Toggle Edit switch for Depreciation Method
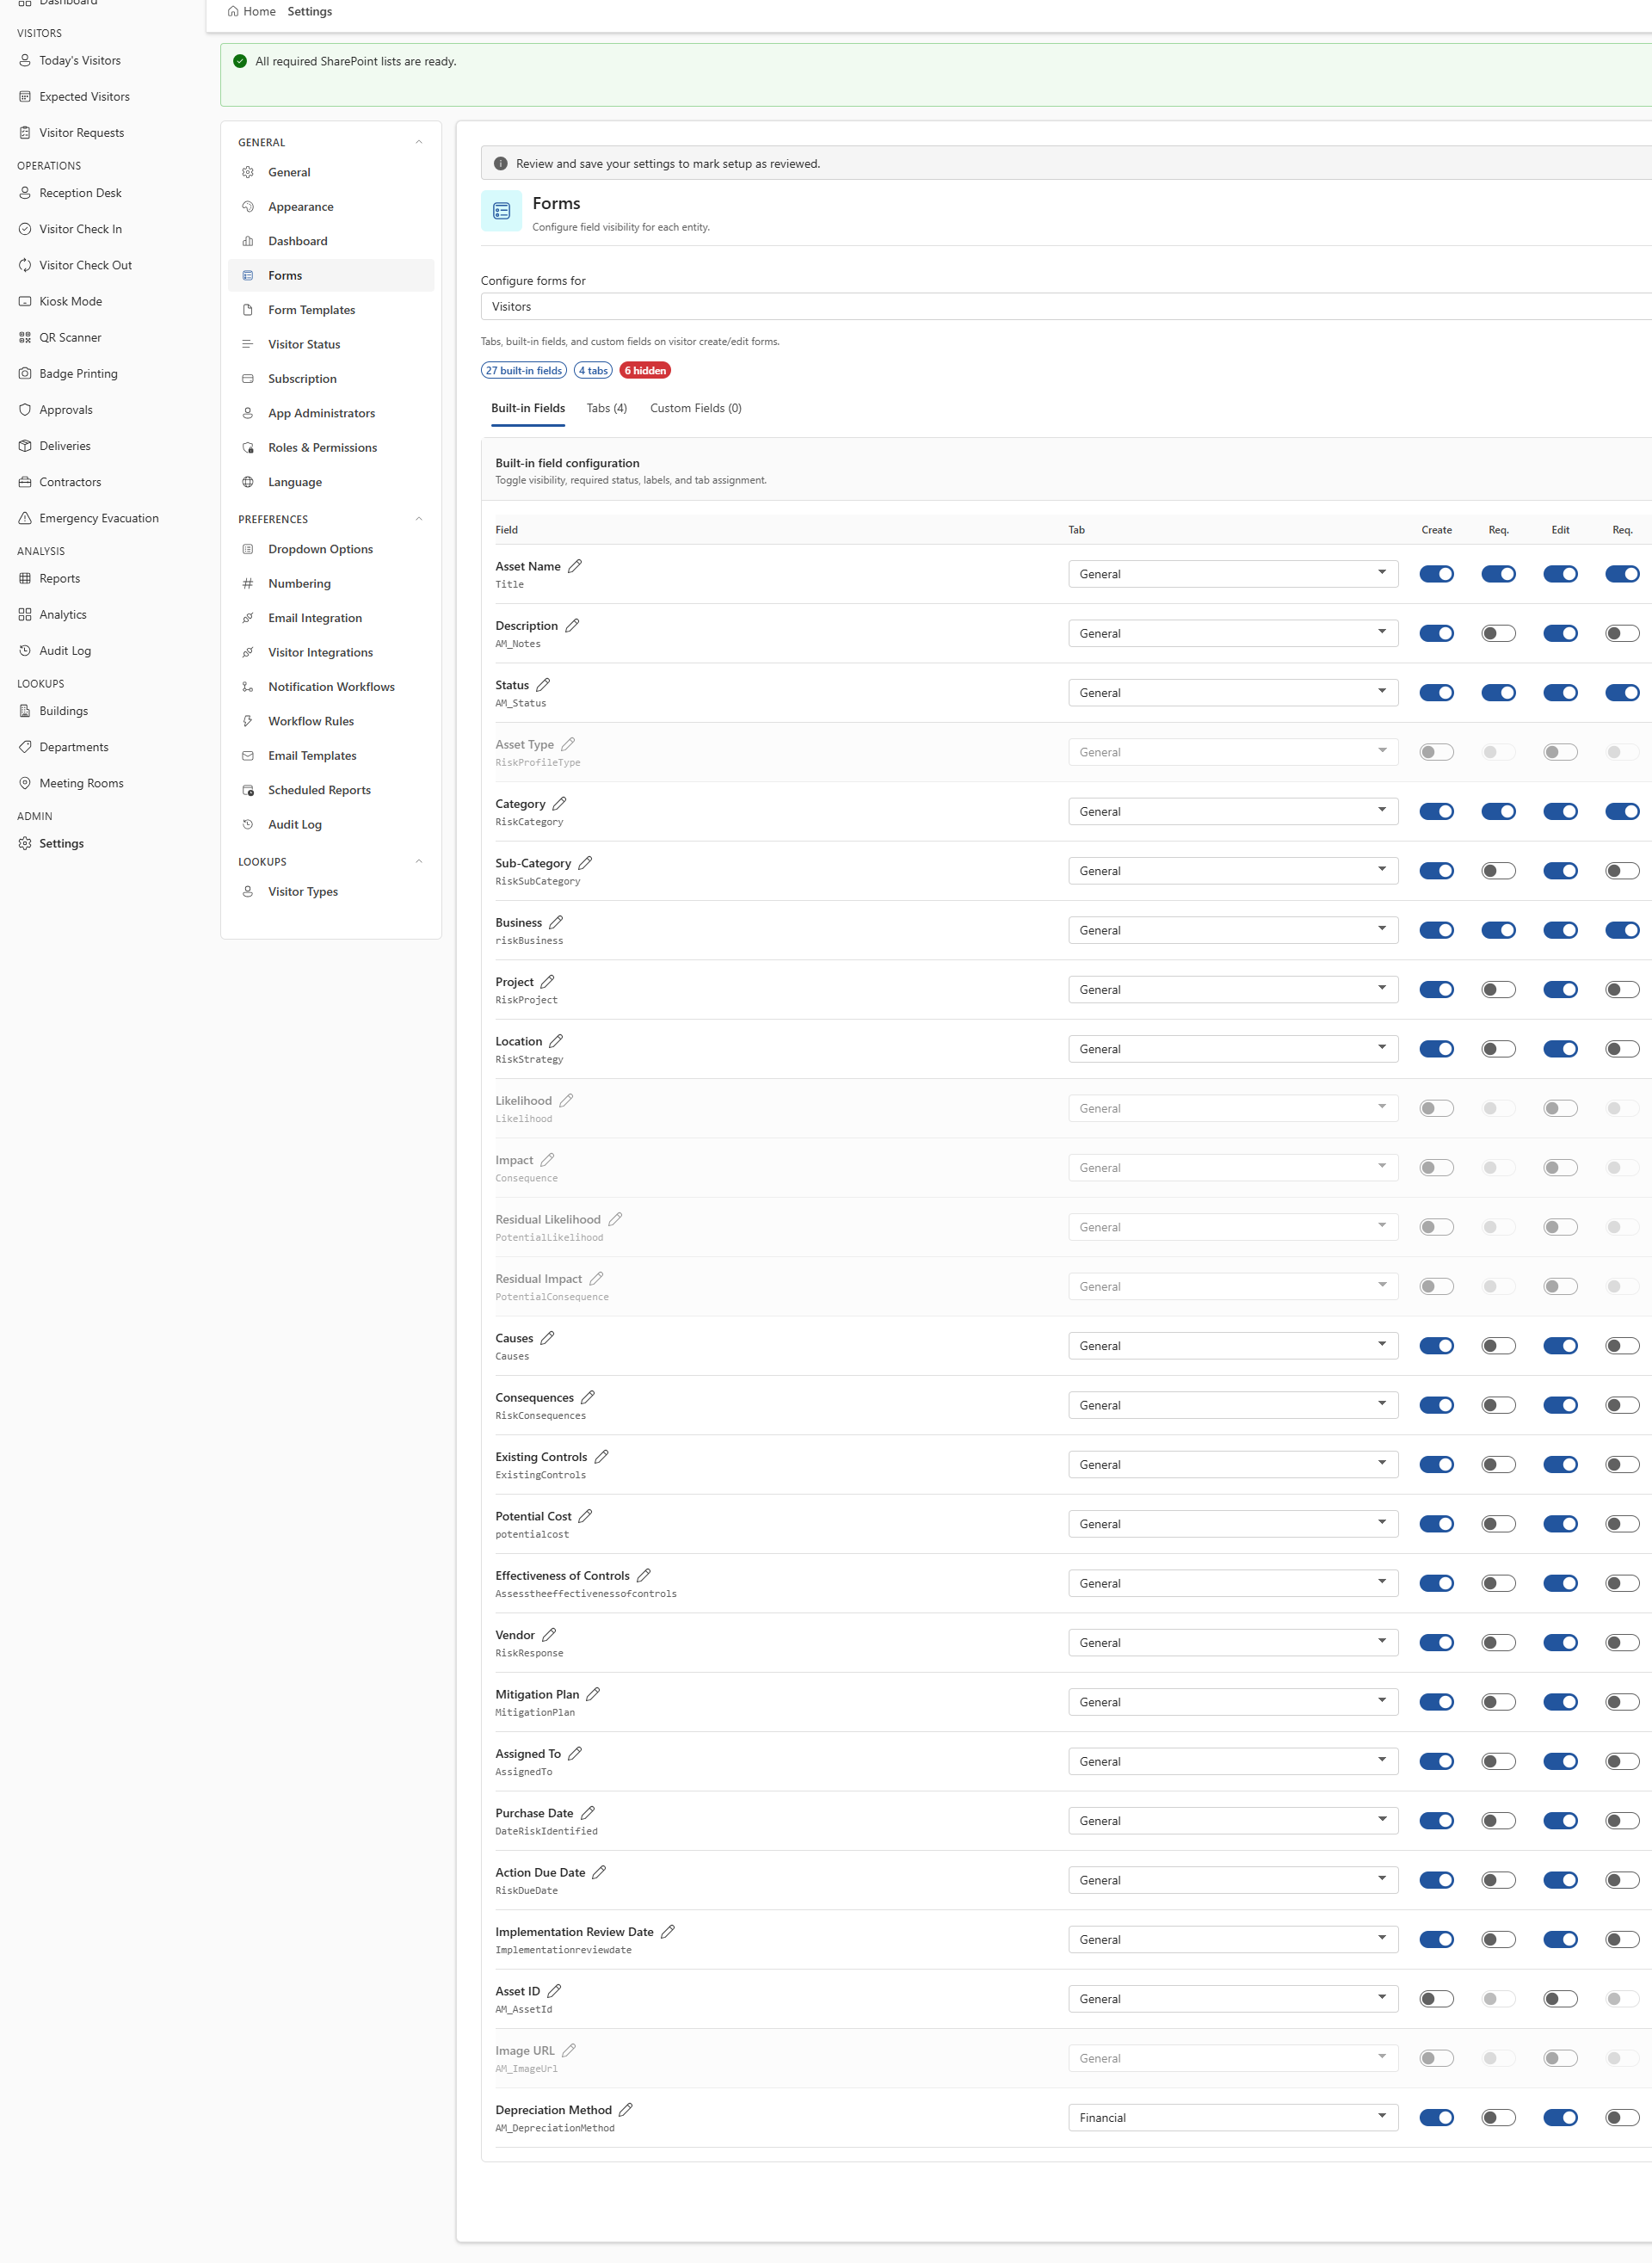 pyautogui.click(x=1560, y=2118)
